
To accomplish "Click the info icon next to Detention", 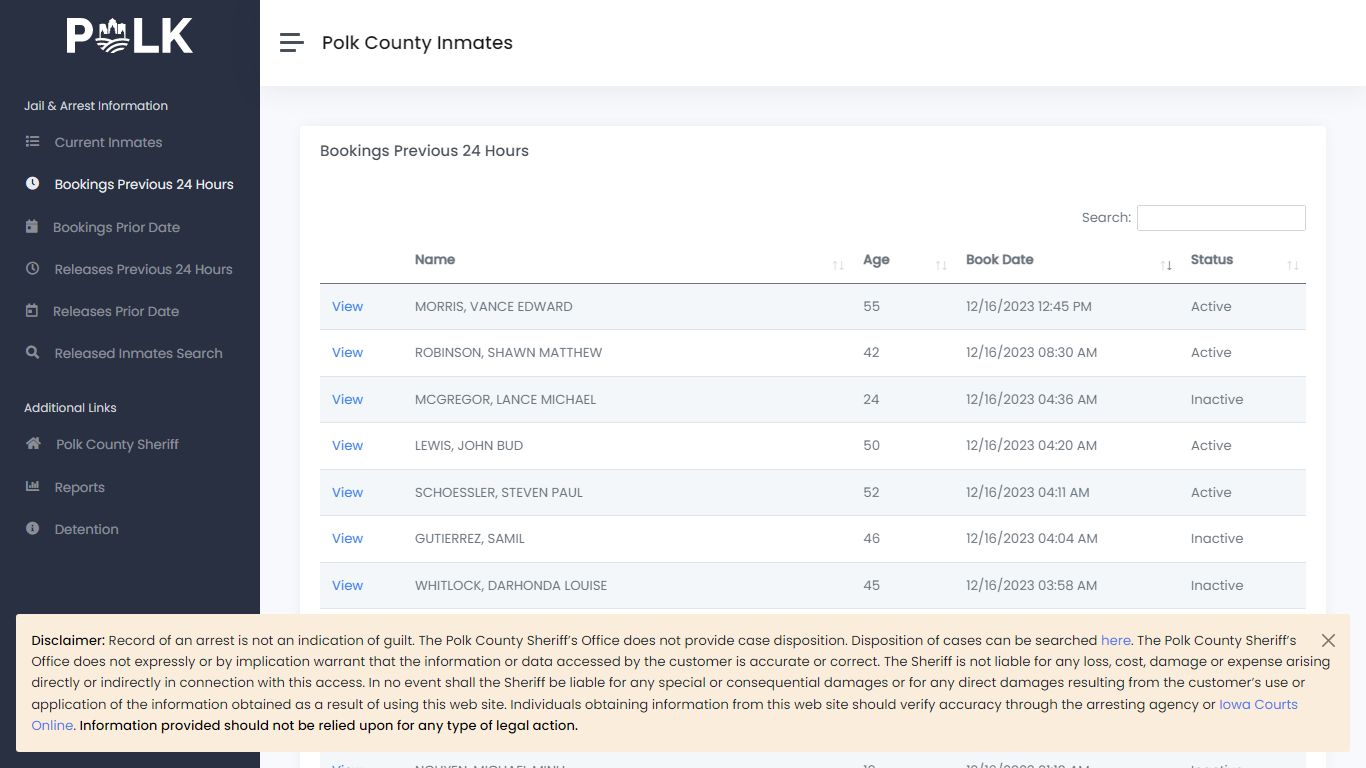I will pos(33,529).
